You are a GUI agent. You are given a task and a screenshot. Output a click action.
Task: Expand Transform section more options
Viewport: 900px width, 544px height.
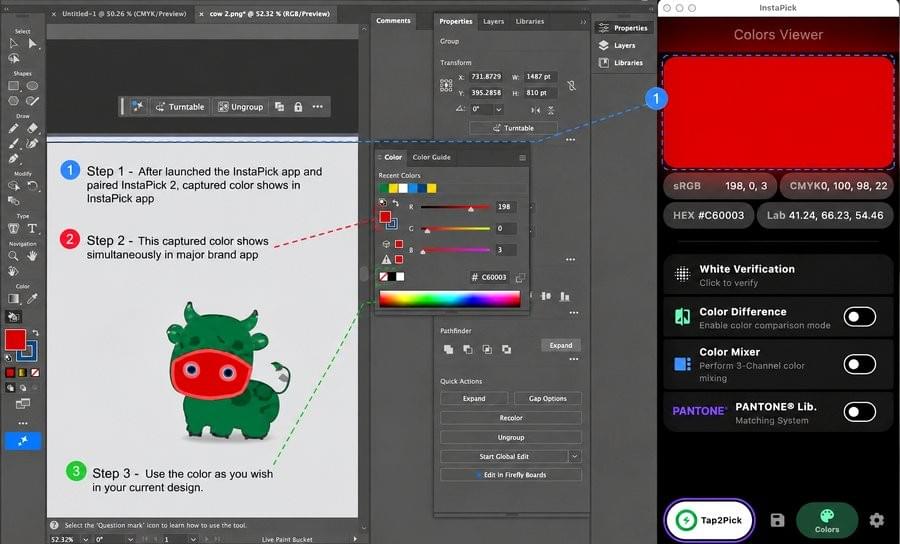(x=570, y=139)
